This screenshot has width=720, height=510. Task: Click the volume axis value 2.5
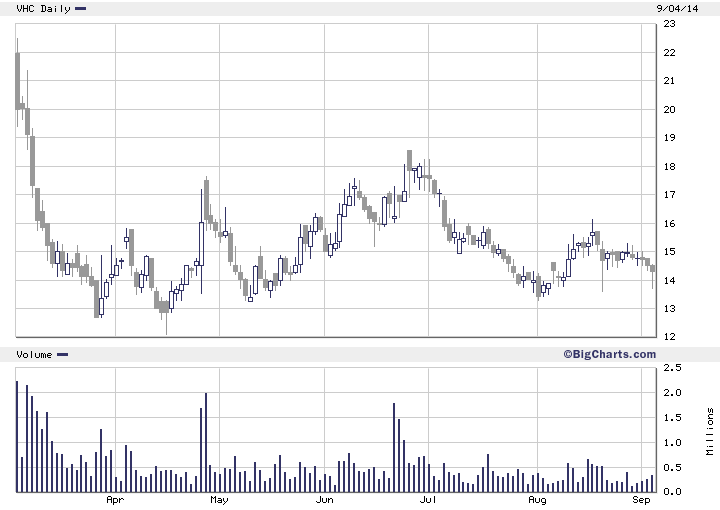(x=672, y=368)
